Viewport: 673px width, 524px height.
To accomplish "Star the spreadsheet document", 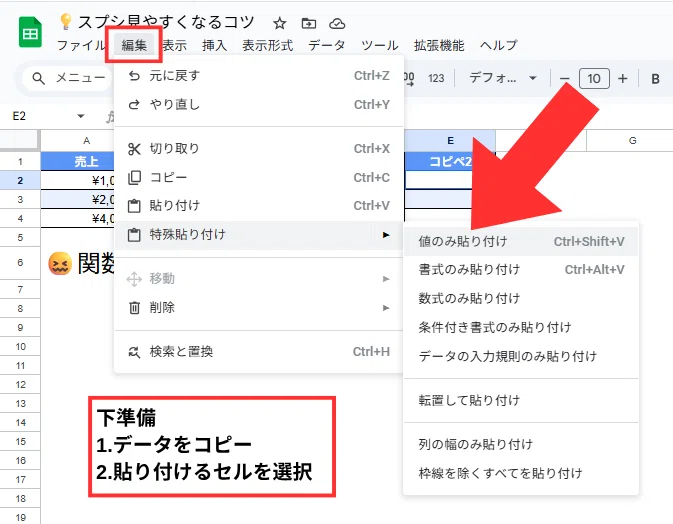I will [x=280, y=23].
